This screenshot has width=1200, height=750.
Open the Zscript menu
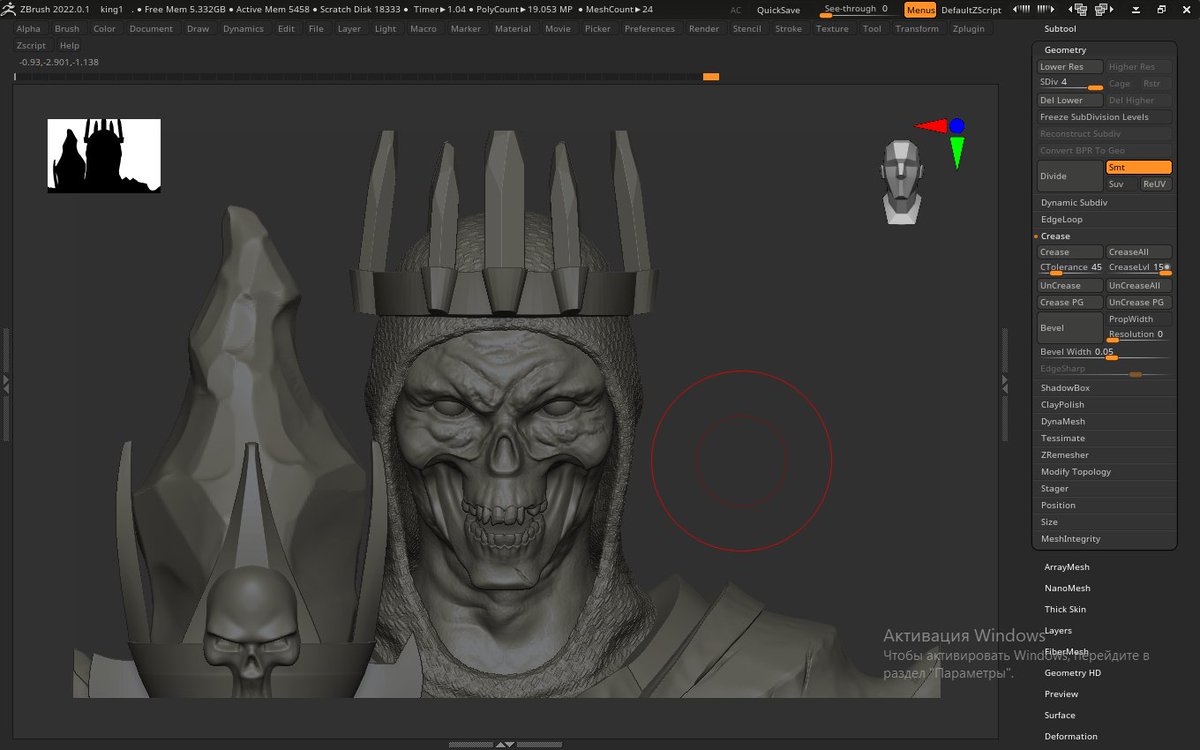tap(31, 46)
